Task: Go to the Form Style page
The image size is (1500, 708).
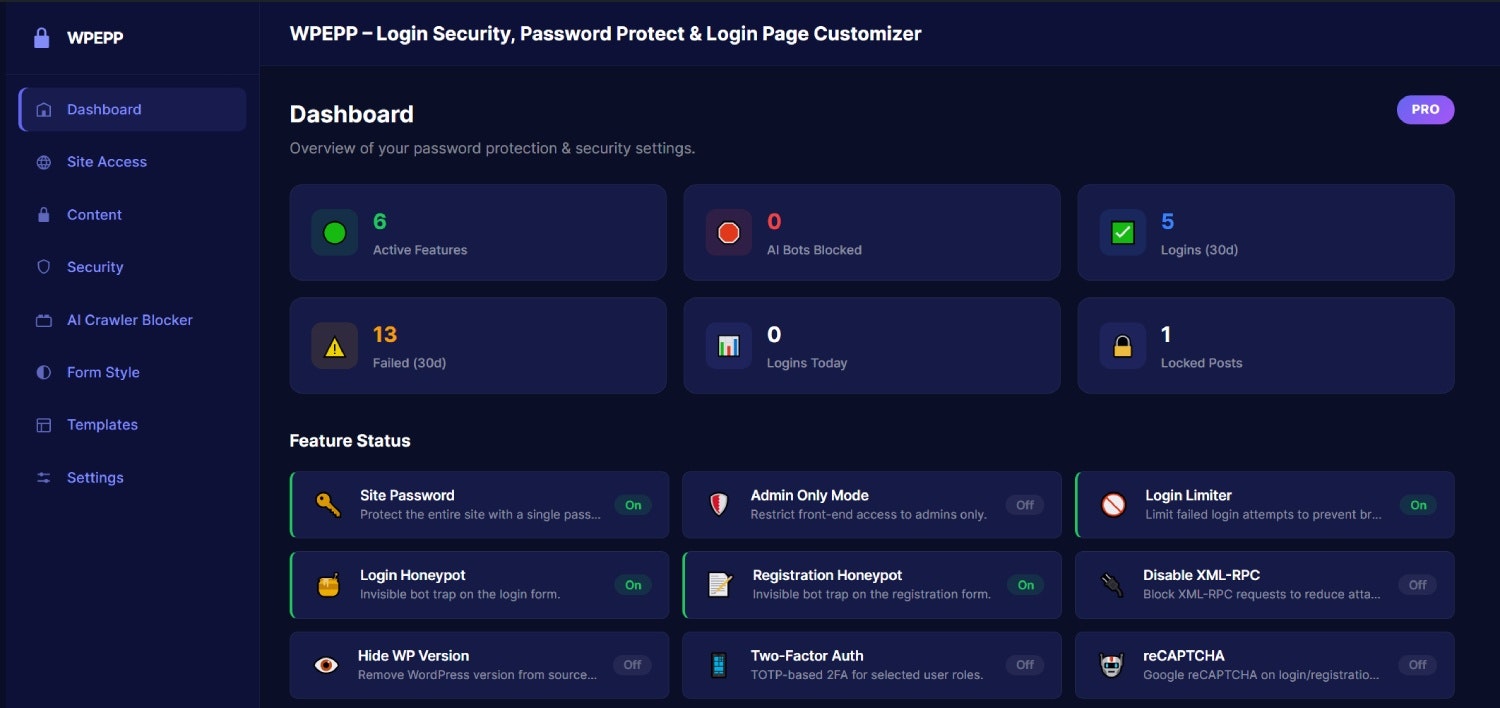Action: coord(103,372)
